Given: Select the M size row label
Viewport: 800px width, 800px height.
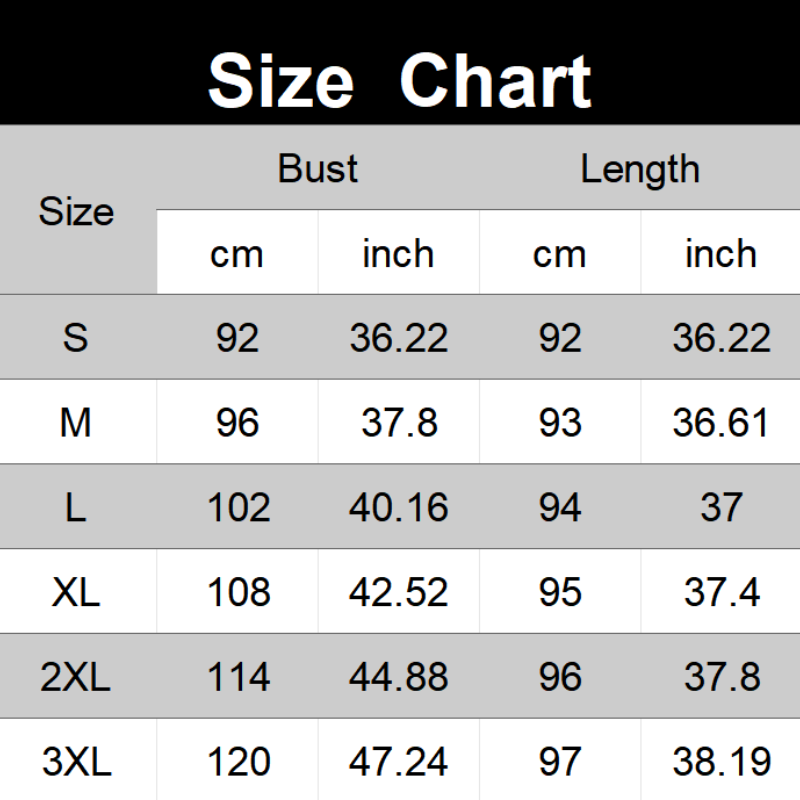Looking at the screenshot, I should (77, 423).
